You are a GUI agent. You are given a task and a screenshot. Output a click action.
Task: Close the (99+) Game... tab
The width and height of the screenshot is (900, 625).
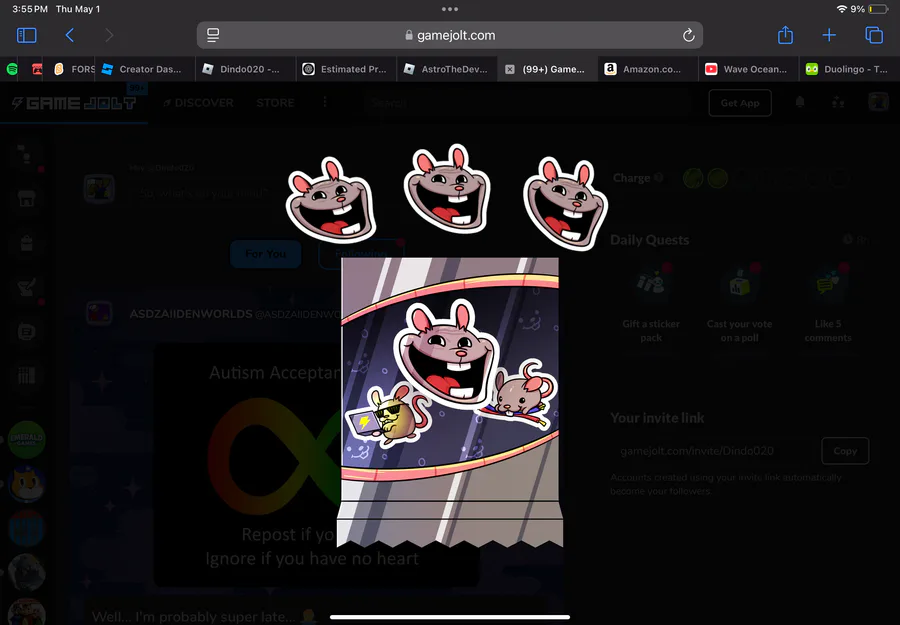coord(510,69)
